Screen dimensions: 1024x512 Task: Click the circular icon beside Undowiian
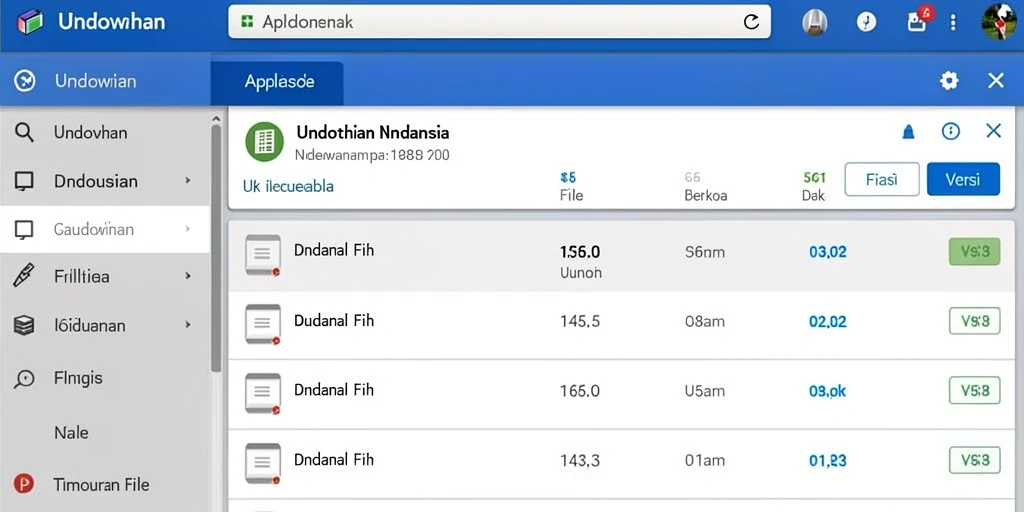24,81
